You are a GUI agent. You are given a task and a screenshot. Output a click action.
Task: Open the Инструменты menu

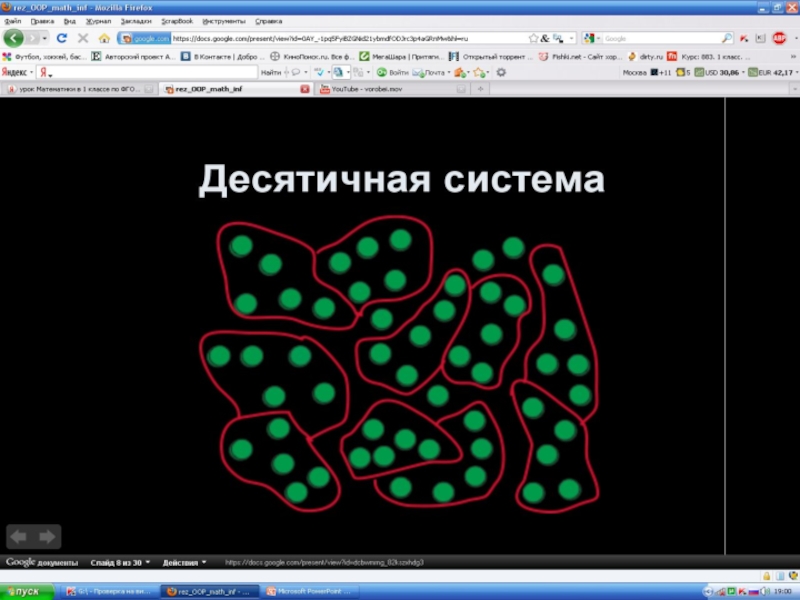[x=223, y=20]
